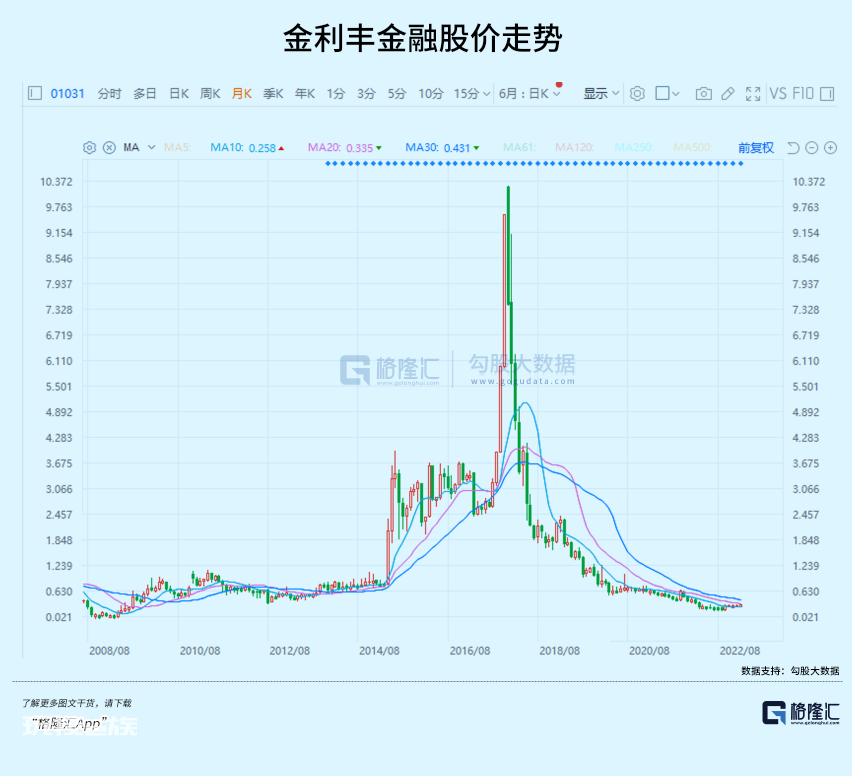Screen dimensions: 852x776
Task: Select 周K period tab
Action: click(x=210, y=94)
